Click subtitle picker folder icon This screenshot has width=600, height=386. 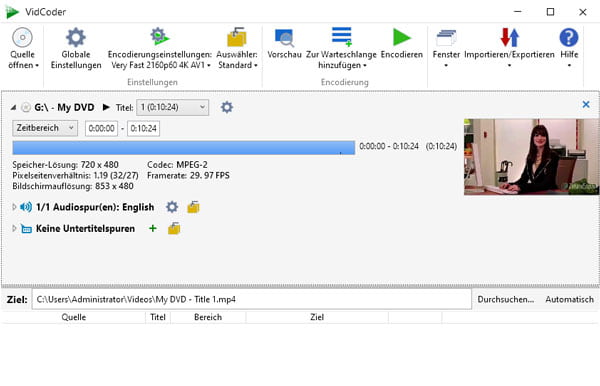[174, 228]
